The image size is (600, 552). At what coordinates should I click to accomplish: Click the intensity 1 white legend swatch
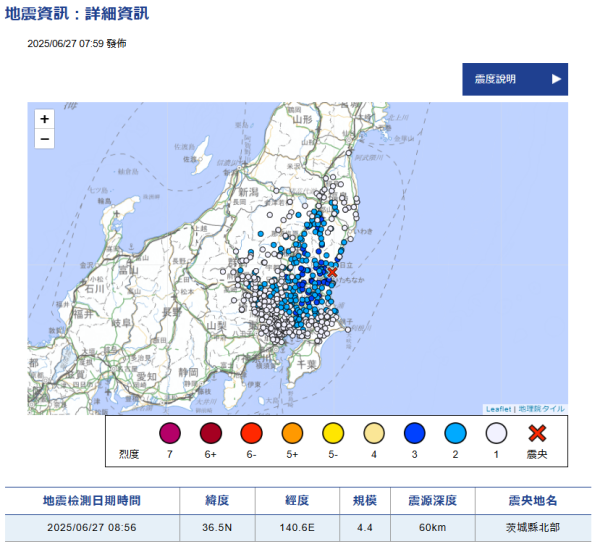496,433
